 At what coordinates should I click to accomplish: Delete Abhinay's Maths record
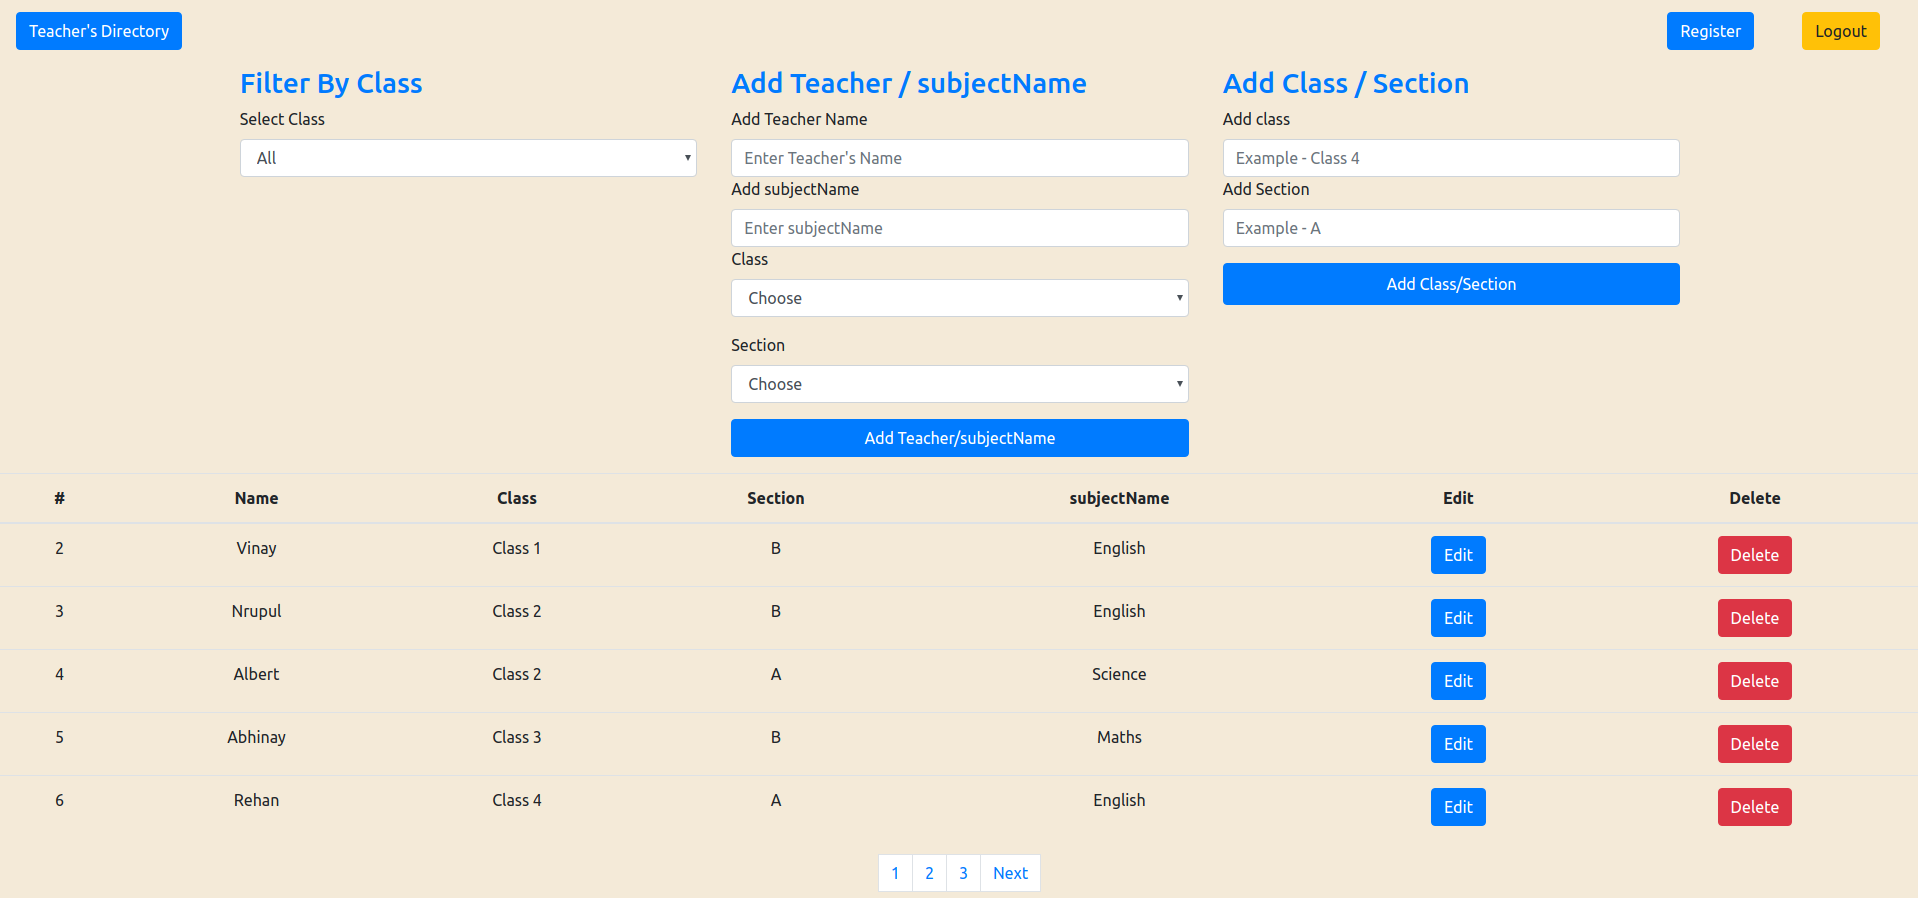click(1754, 744)
